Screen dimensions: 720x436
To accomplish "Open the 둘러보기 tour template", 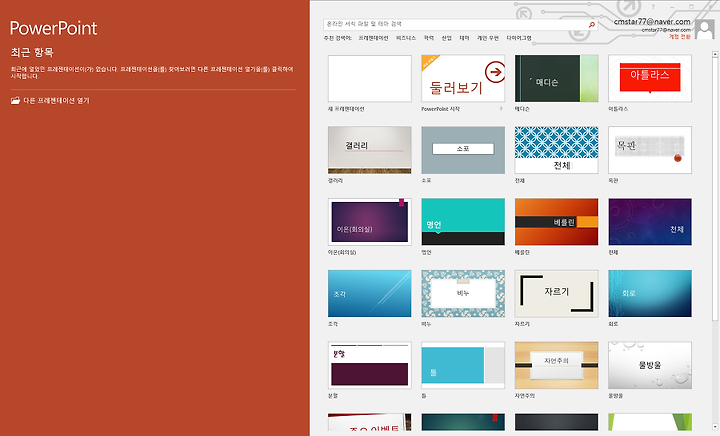I will tap(463, 78).
